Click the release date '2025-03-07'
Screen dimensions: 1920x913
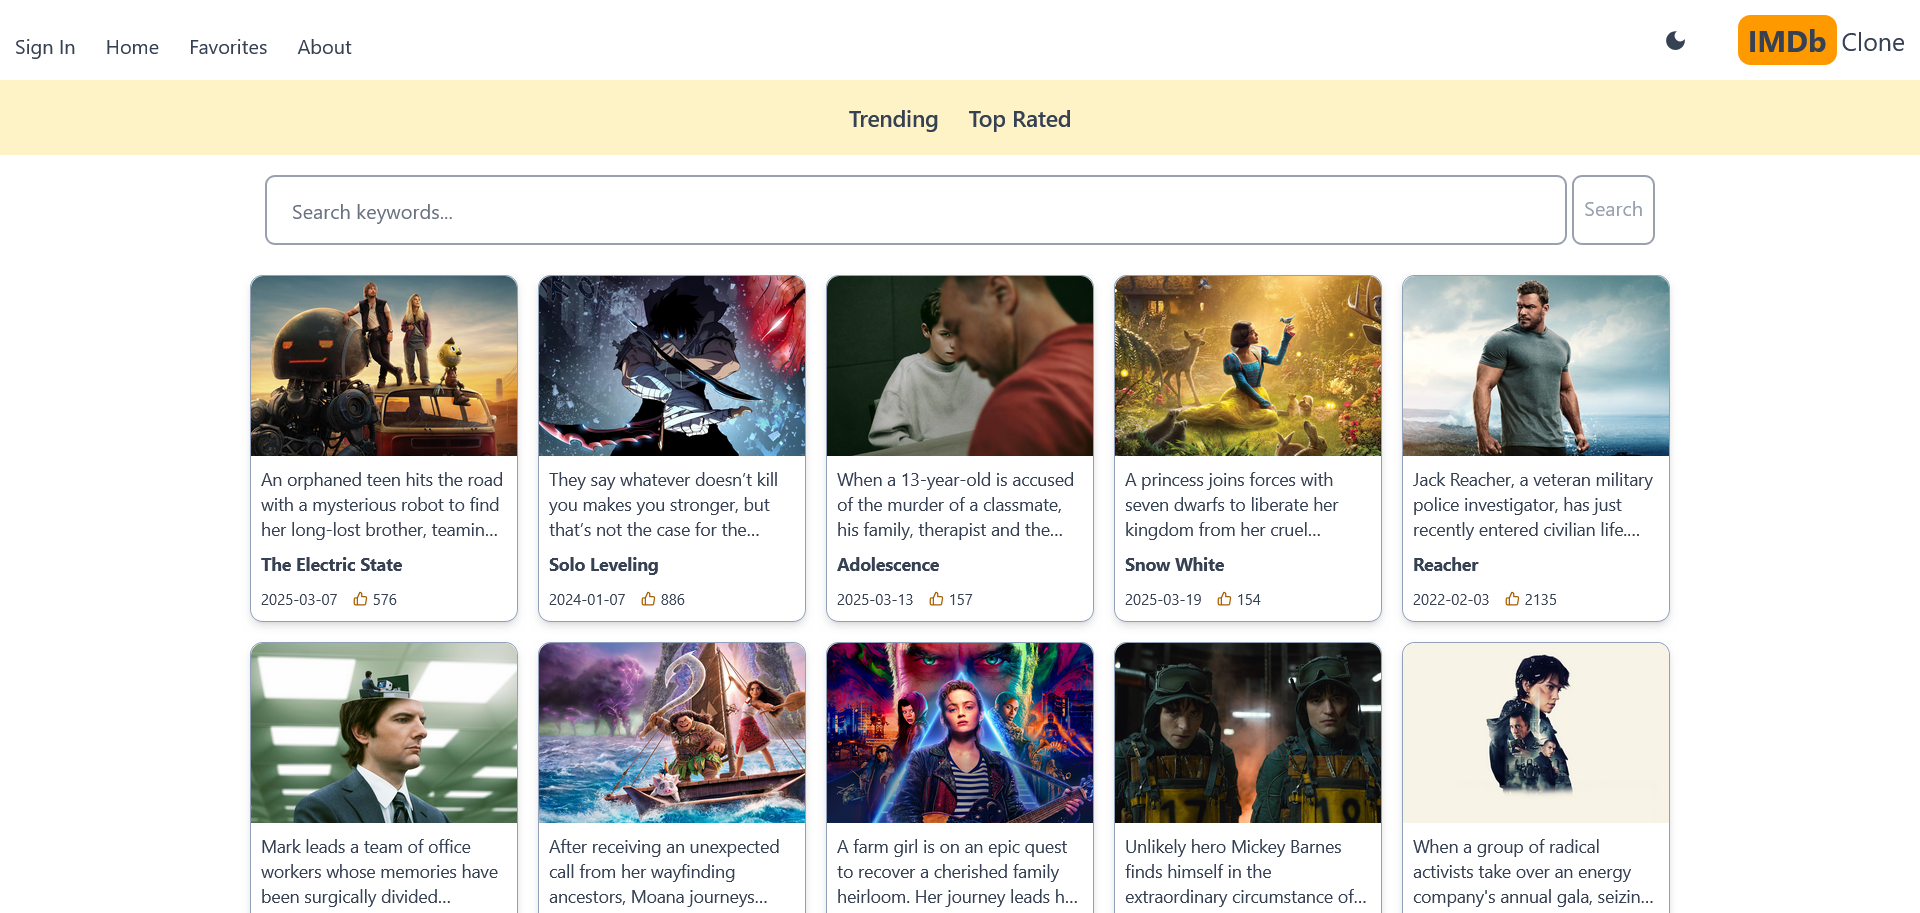pyautogui.click(x=299, y=599)
